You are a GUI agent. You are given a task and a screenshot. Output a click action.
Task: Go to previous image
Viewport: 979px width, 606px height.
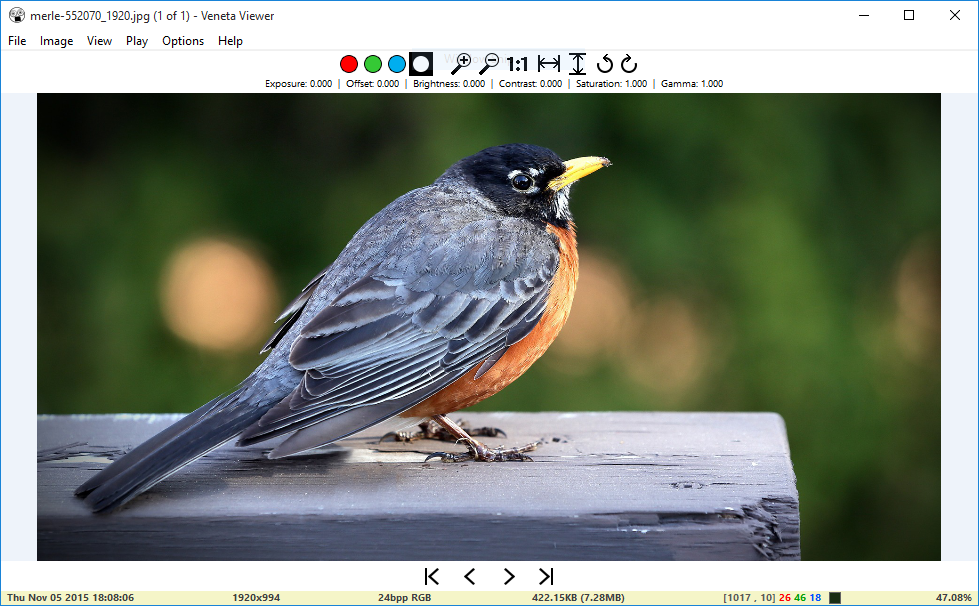pyautogui.click(x=470, y=576)
